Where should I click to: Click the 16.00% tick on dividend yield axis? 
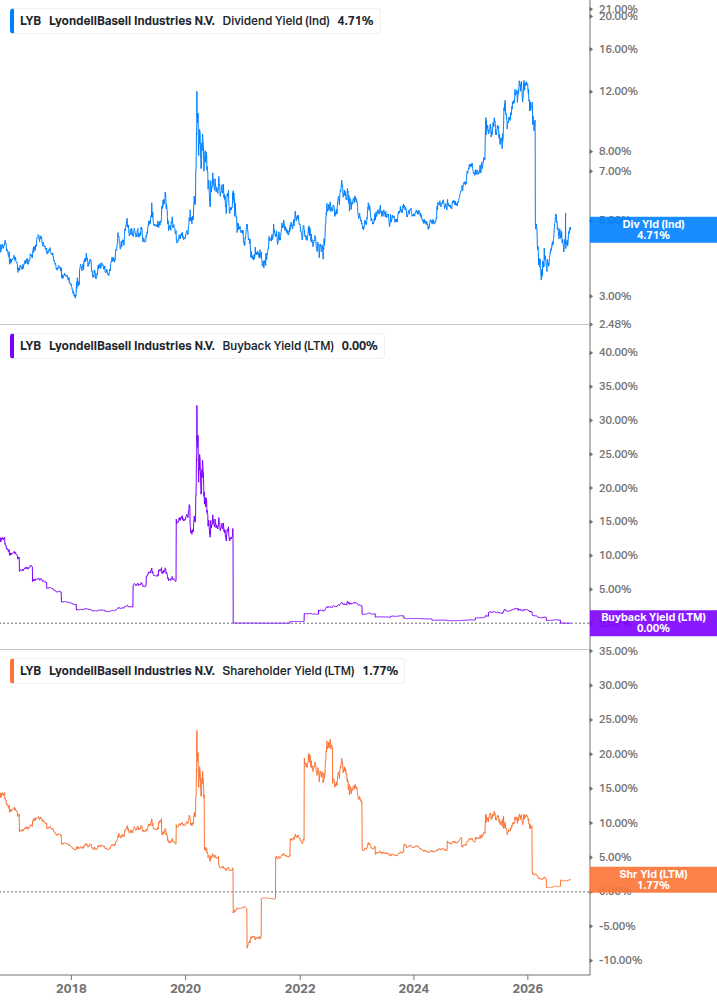pyautogui.click(x=618, y=49)
